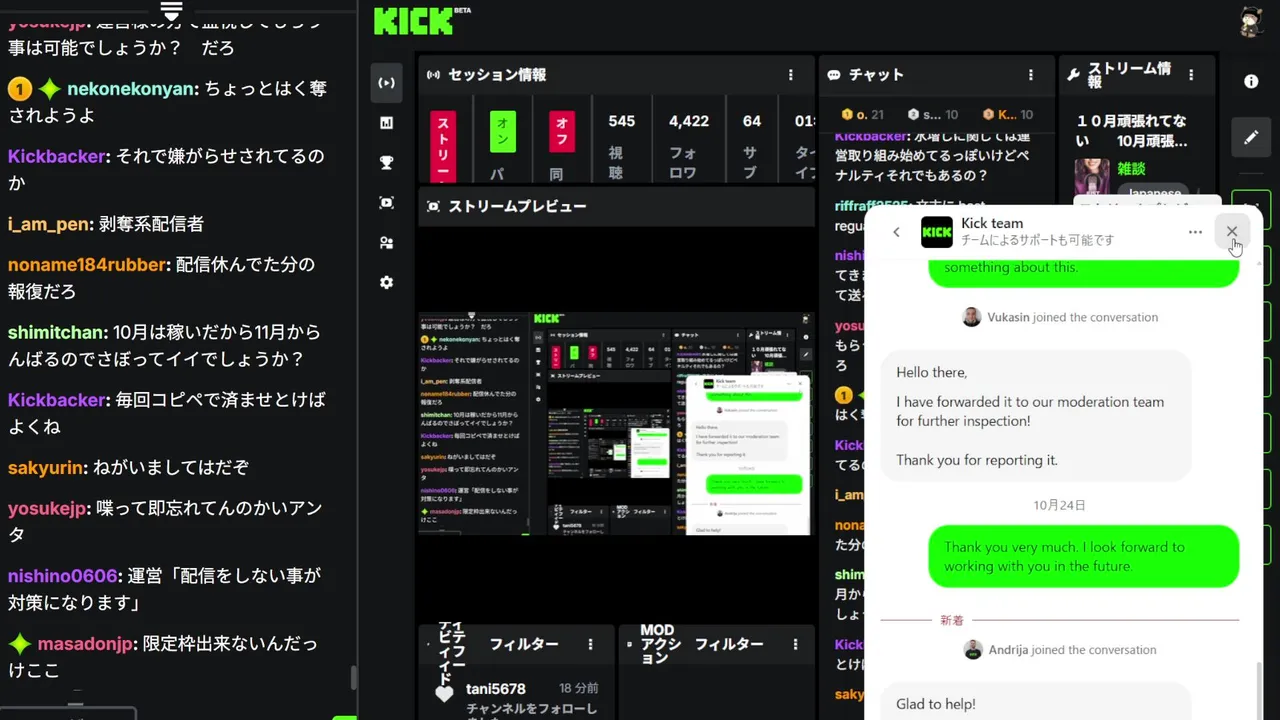Open the community users sidebar icon
The width and height of the screenshot is (1280, 720).
click(386, 243)
